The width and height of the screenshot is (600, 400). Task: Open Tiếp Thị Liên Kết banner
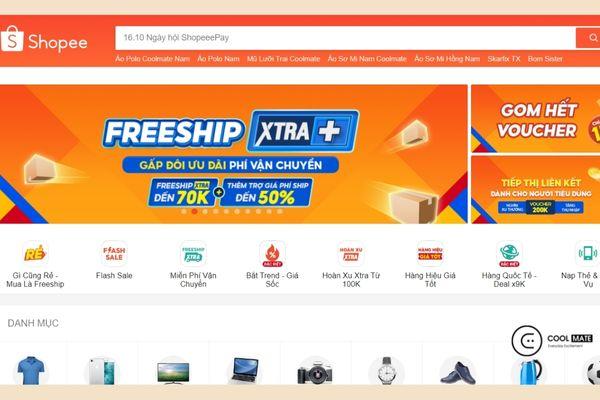coord(536,189)
